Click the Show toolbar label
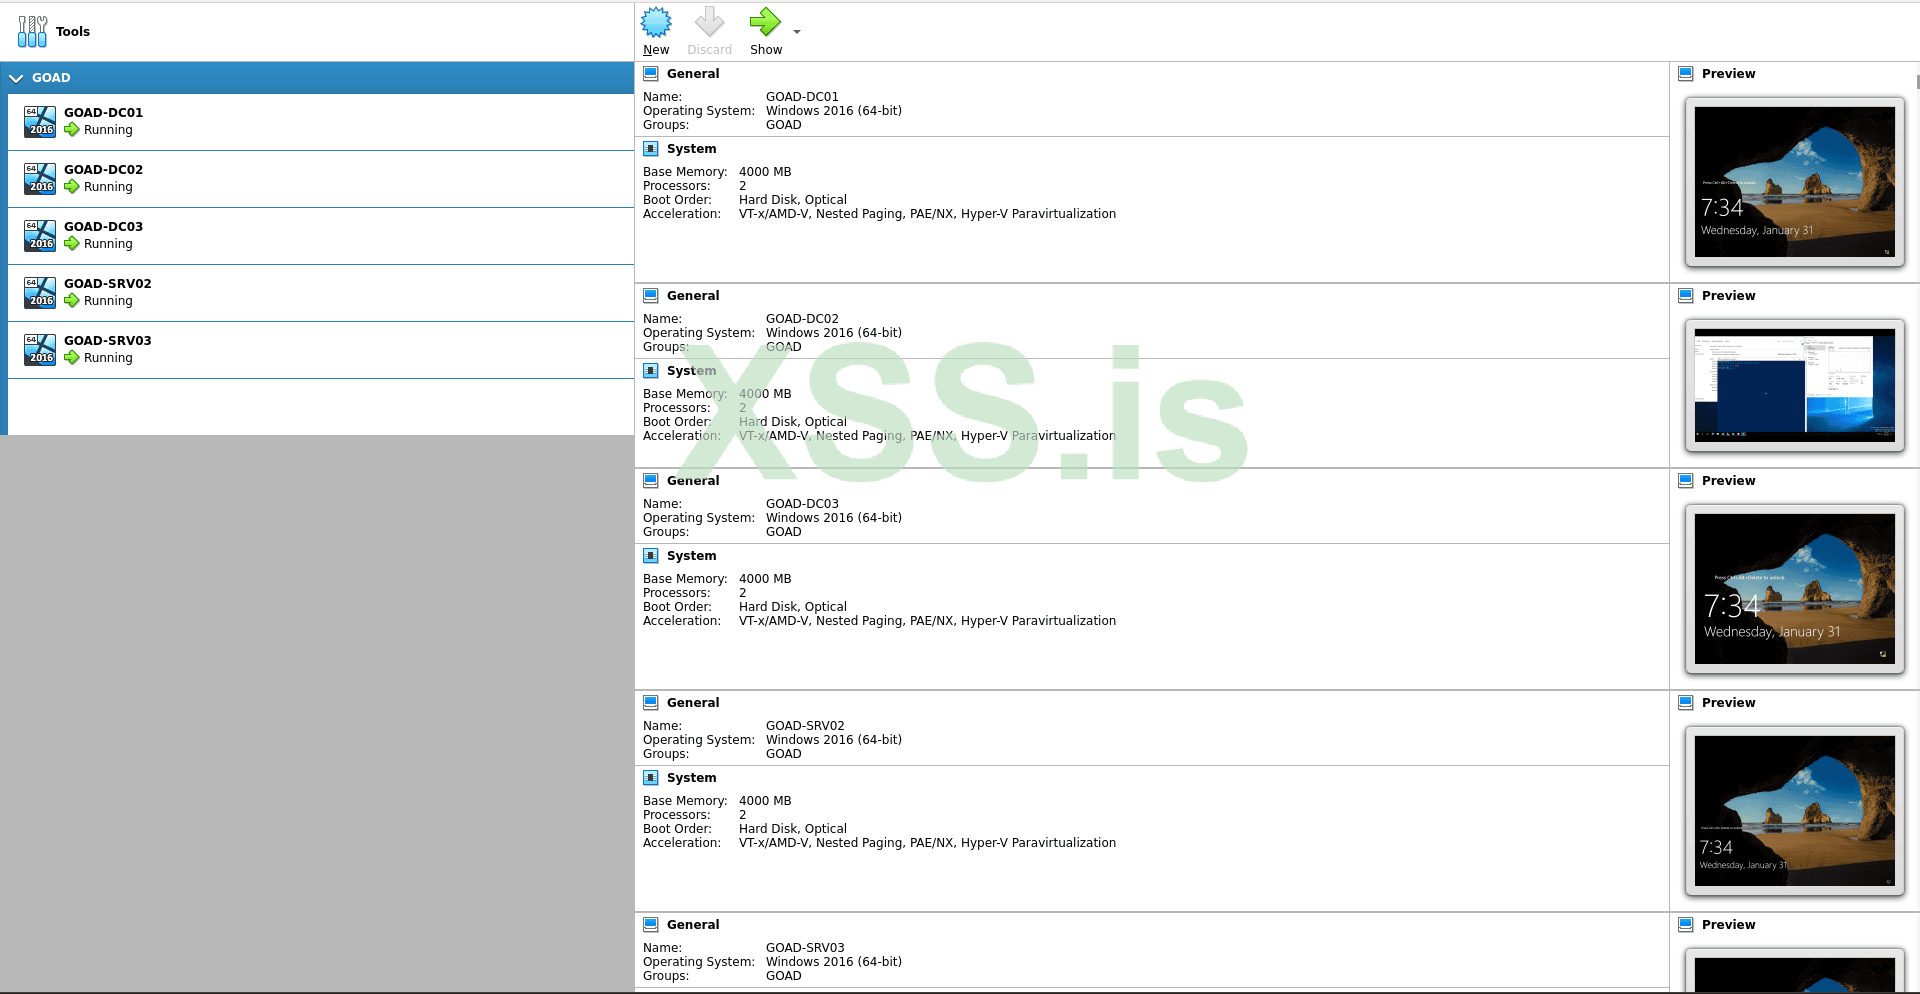Image resolution: width=1920 pixels, height=994 pixels. pos(766,50)
